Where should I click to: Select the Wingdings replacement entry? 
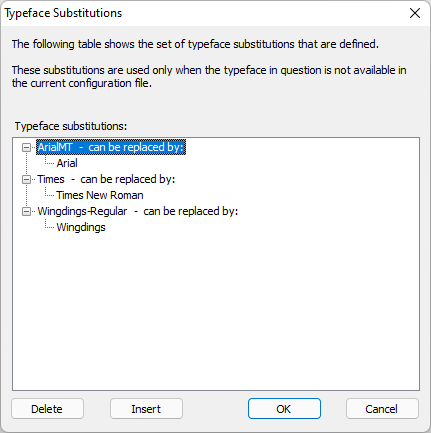pyautogui.click(x=81, y=227)
